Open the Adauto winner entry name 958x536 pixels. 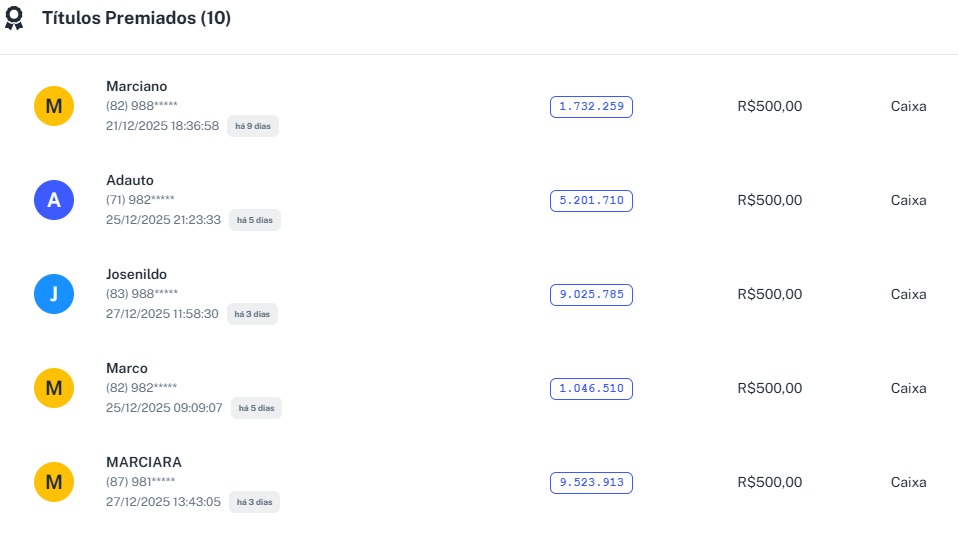point(130,180)
